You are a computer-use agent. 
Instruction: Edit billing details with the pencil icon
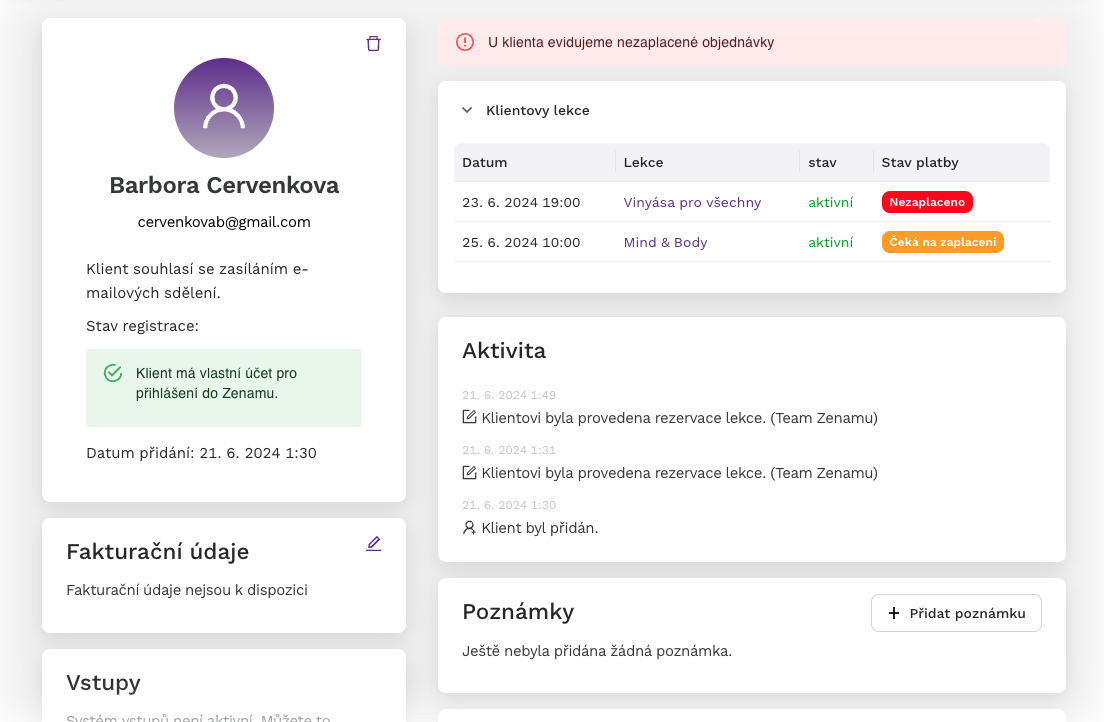point(373,544)
